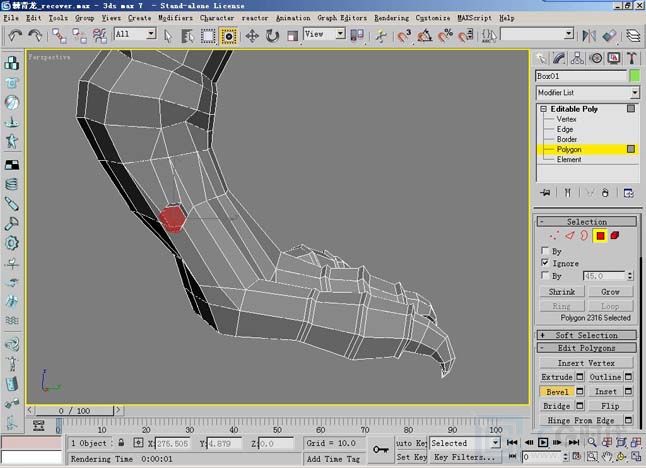Click the Grow button
This screenshot has width=646, height=468.
tap(611, 292)
